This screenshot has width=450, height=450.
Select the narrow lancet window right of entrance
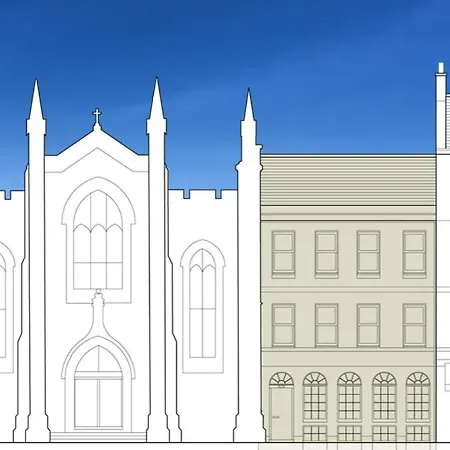[203, 304]
